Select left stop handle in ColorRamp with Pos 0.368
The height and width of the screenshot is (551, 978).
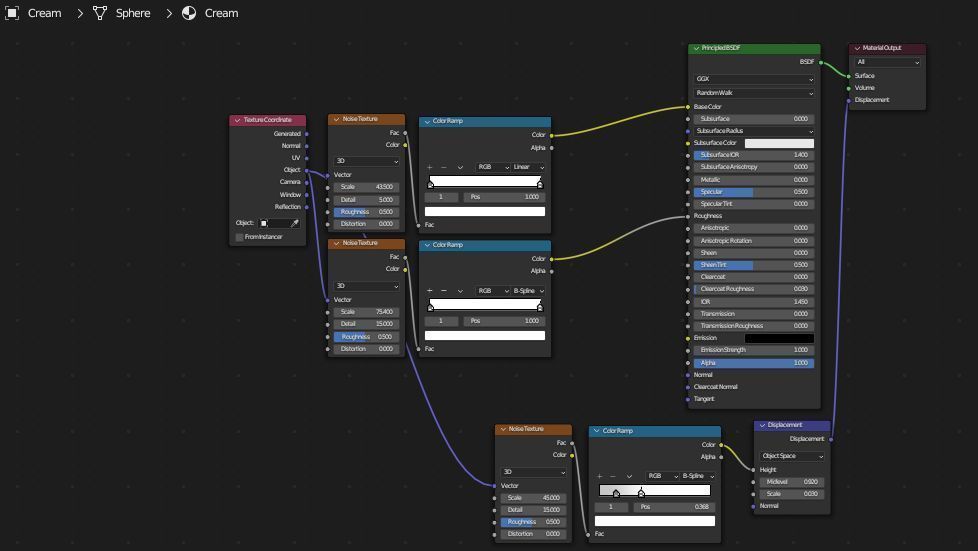click(616, 494)
